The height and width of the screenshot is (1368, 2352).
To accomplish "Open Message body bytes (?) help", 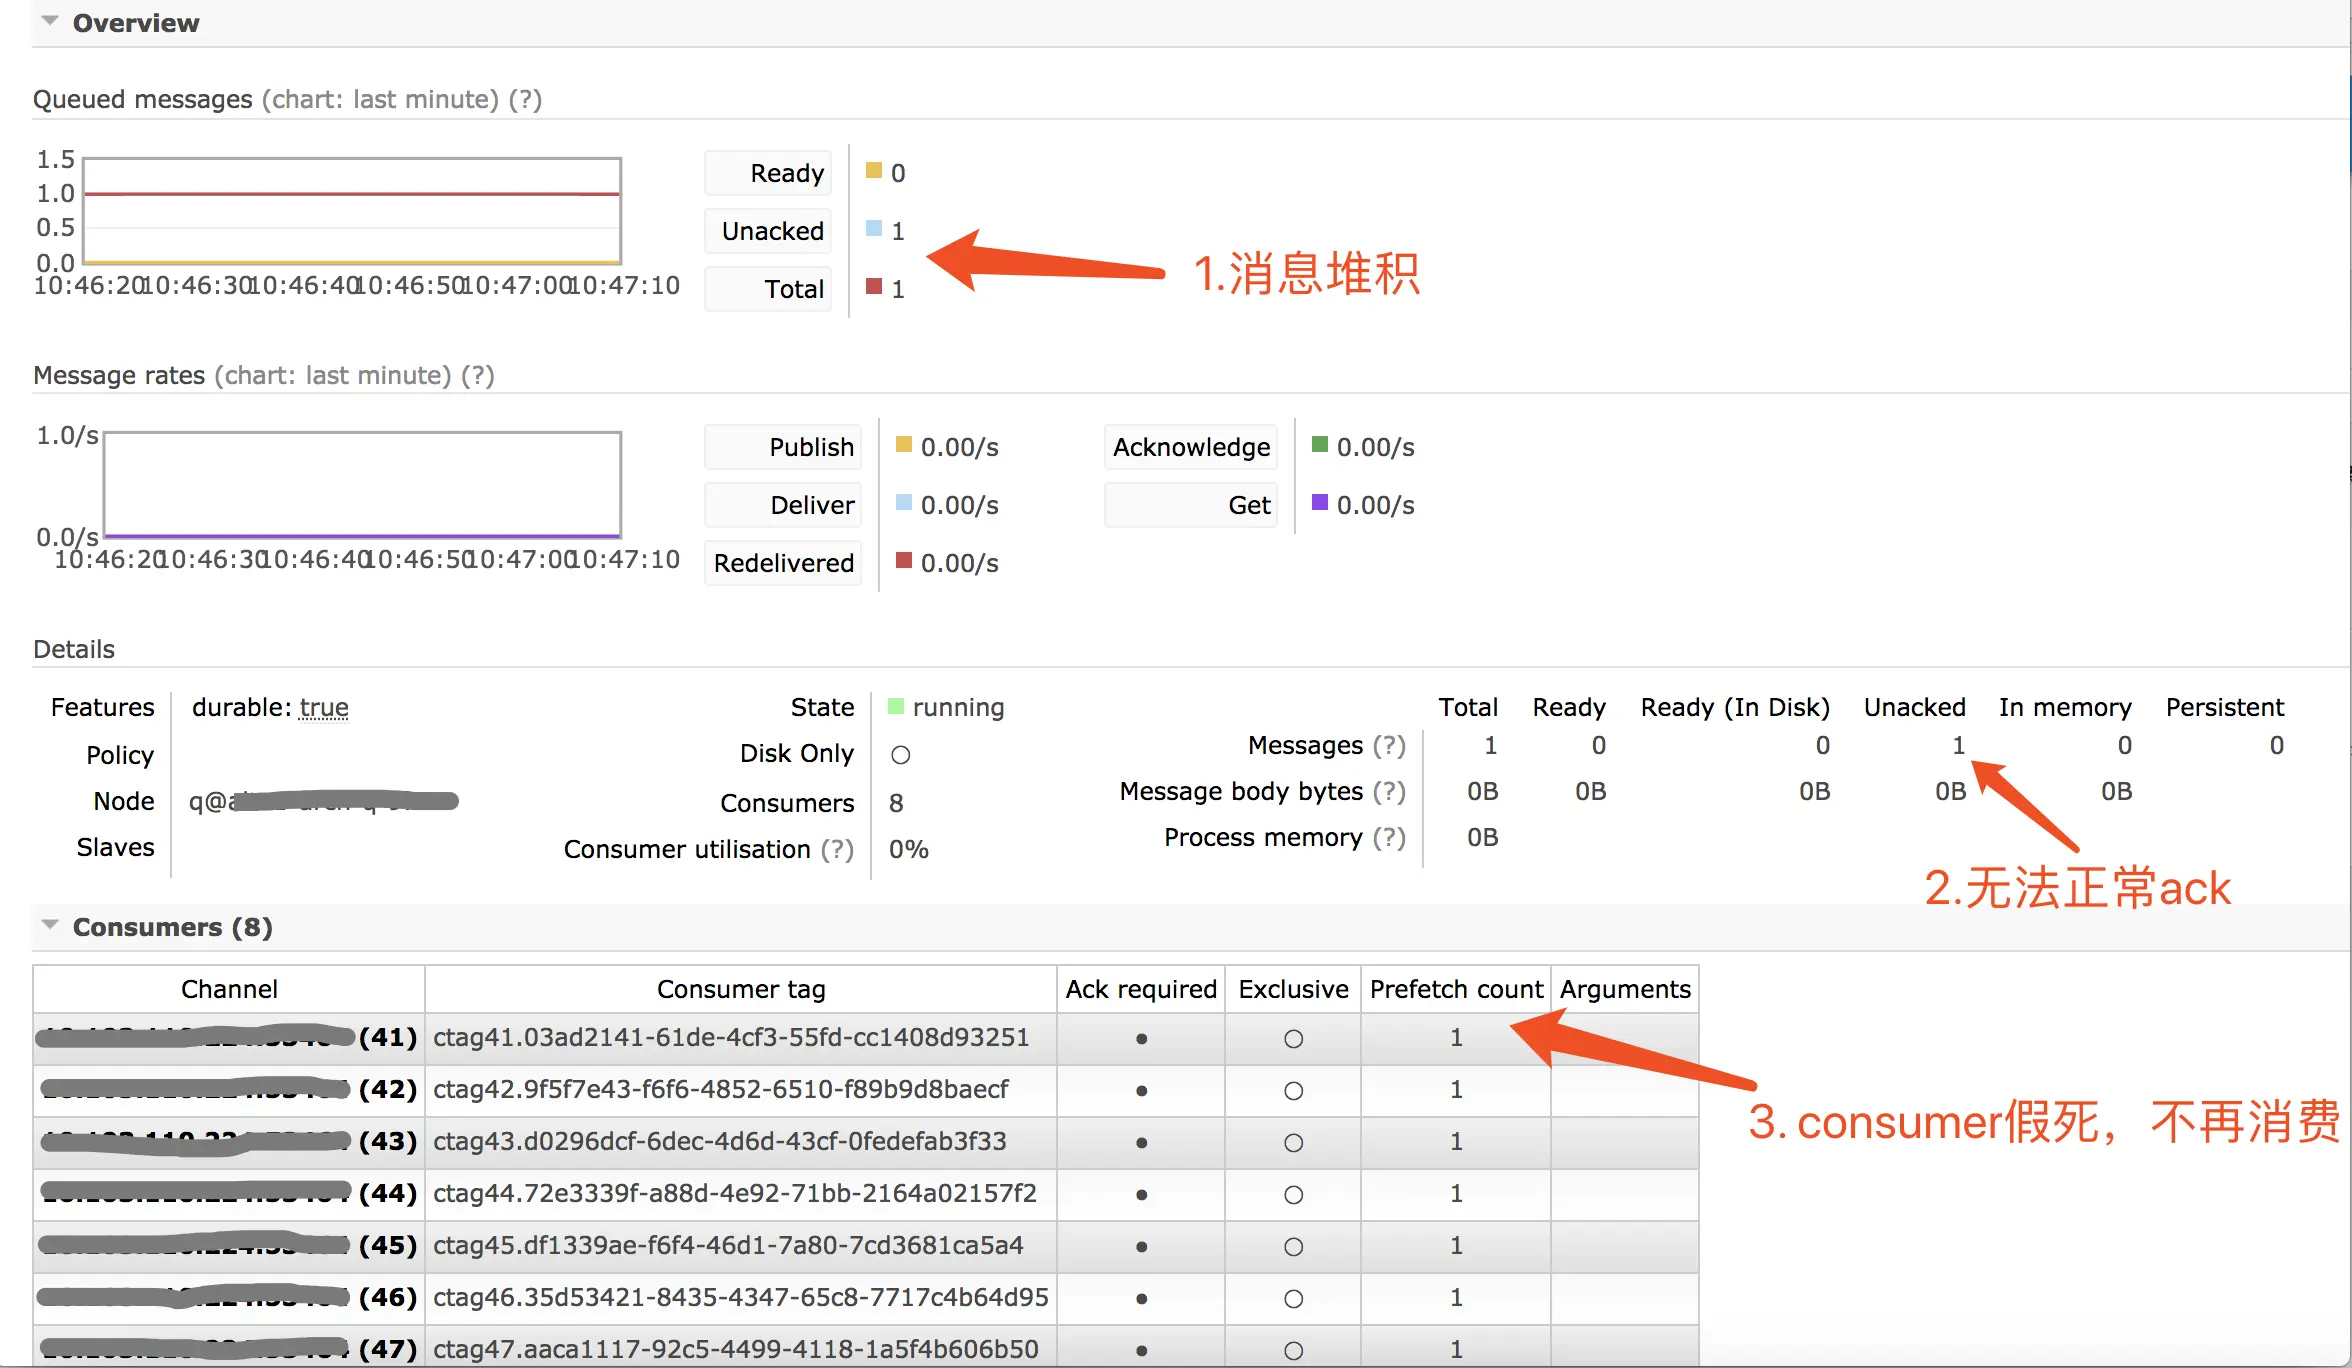I will 1389,791.
